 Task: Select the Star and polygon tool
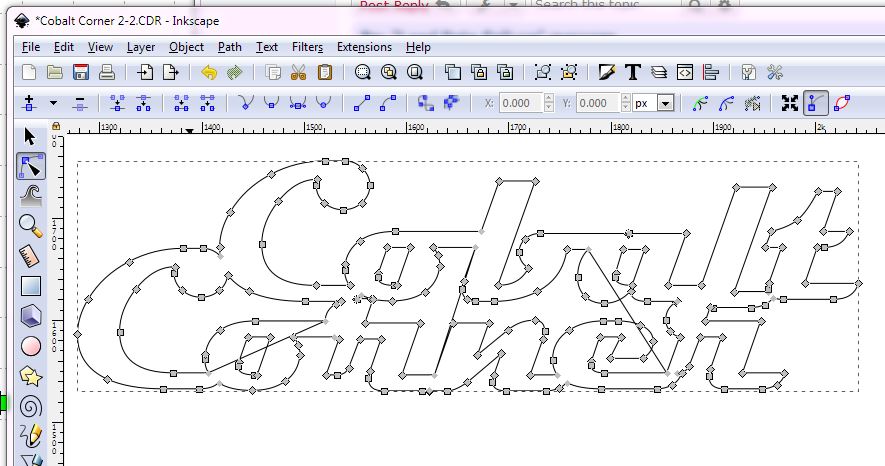30,376
